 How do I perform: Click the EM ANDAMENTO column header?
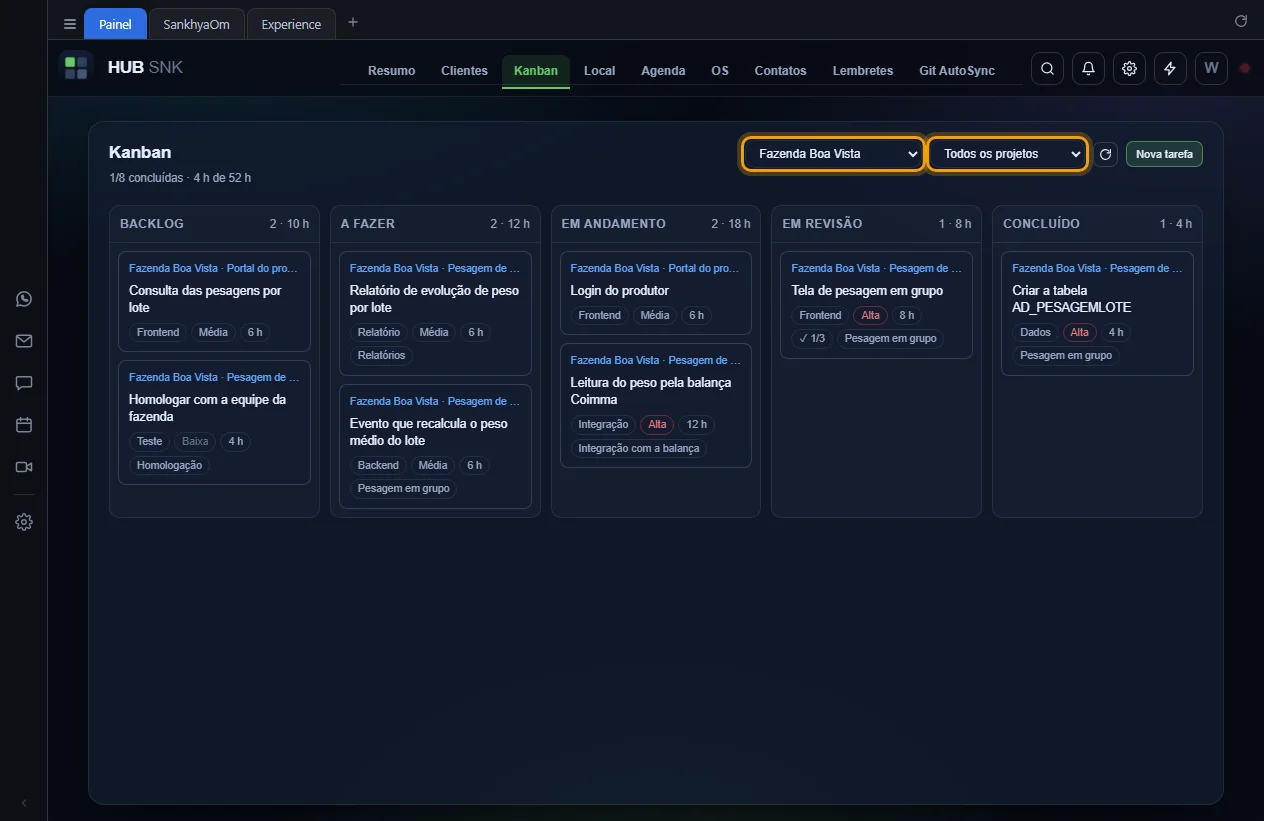656,223
